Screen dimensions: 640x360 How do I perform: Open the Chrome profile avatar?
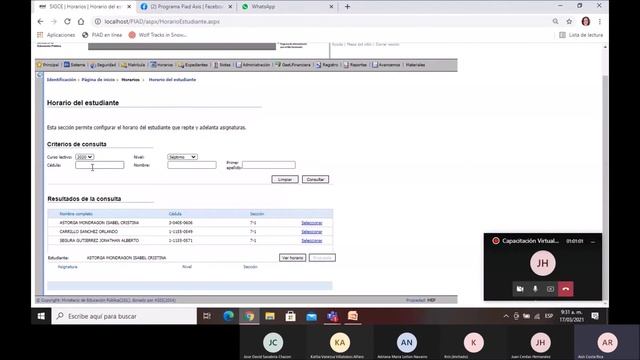586,22
